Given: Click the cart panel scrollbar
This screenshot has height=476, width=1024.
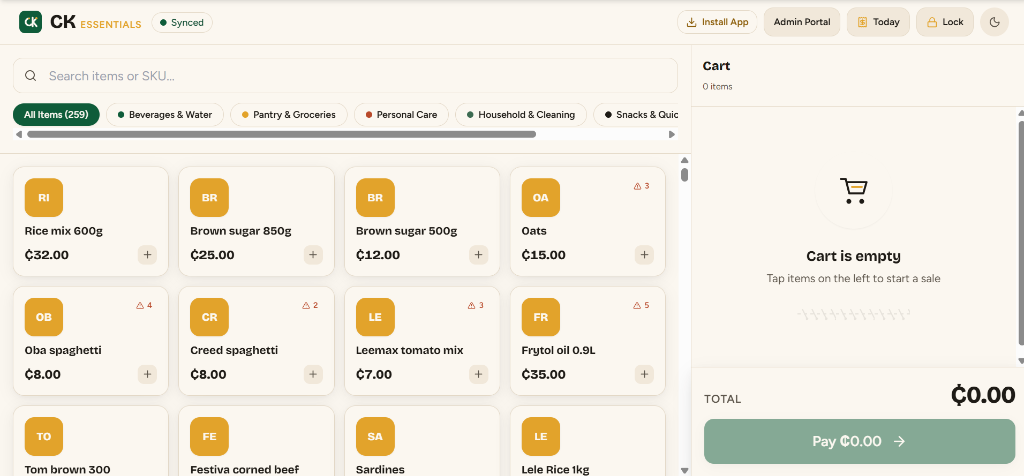Looking at the screenshot, I should tap(1021, 232).
